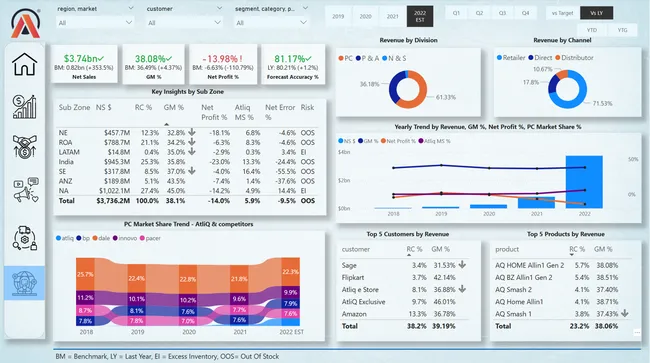Expand the customer field chevron
The image size is (650, 363).
pyautogui.click(x=219, y=8)
